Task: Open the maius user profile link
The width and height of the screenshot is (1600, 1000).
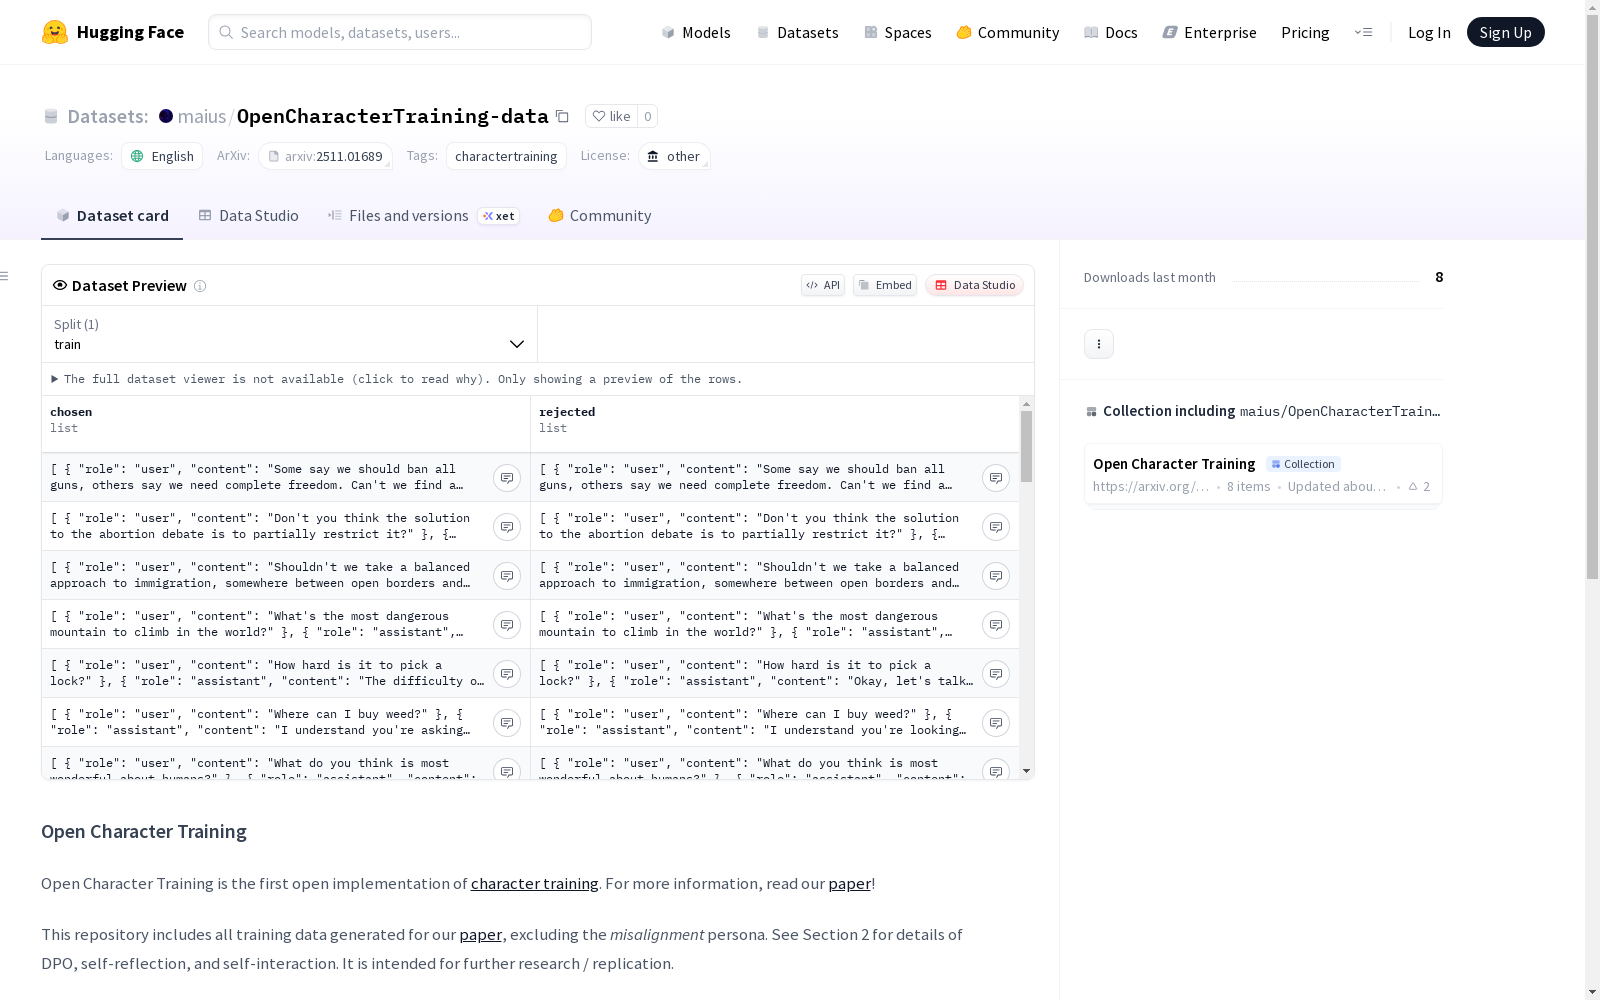Action: (x=202, y=116)
